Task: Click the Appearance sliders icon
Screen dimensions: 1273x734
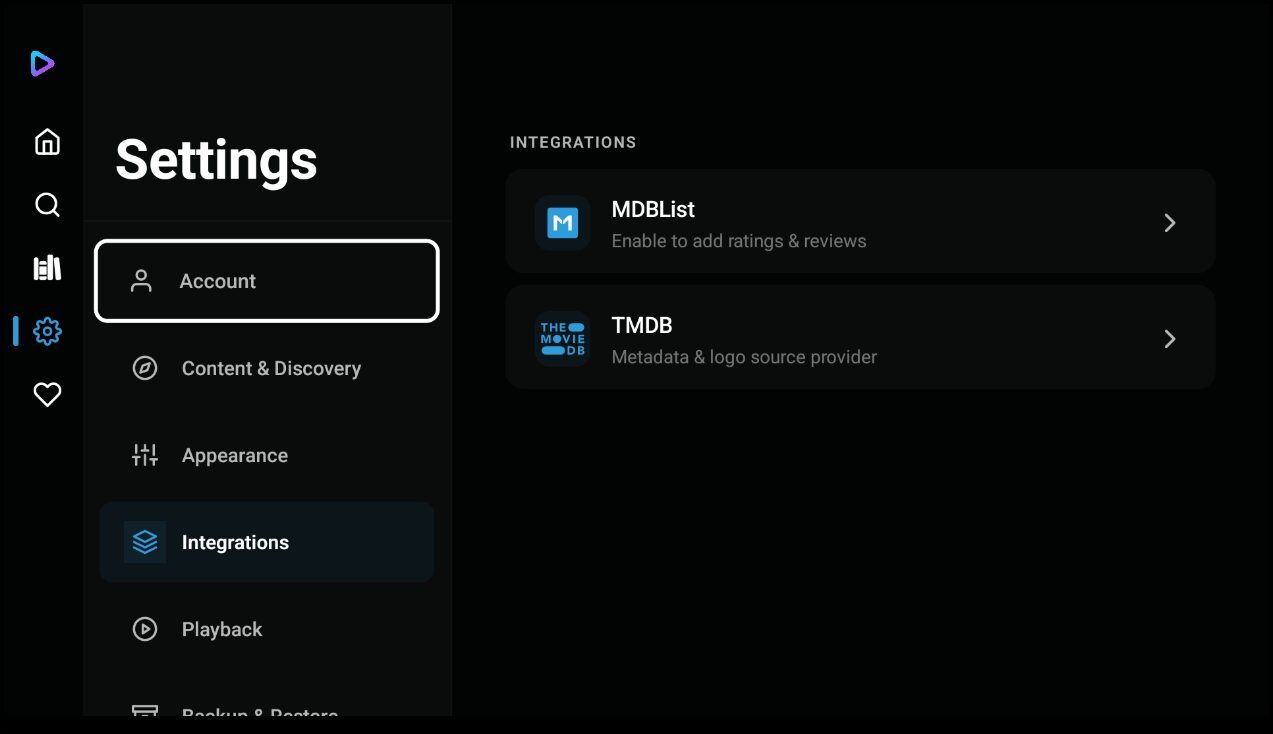Action: [x=145, y=455]
